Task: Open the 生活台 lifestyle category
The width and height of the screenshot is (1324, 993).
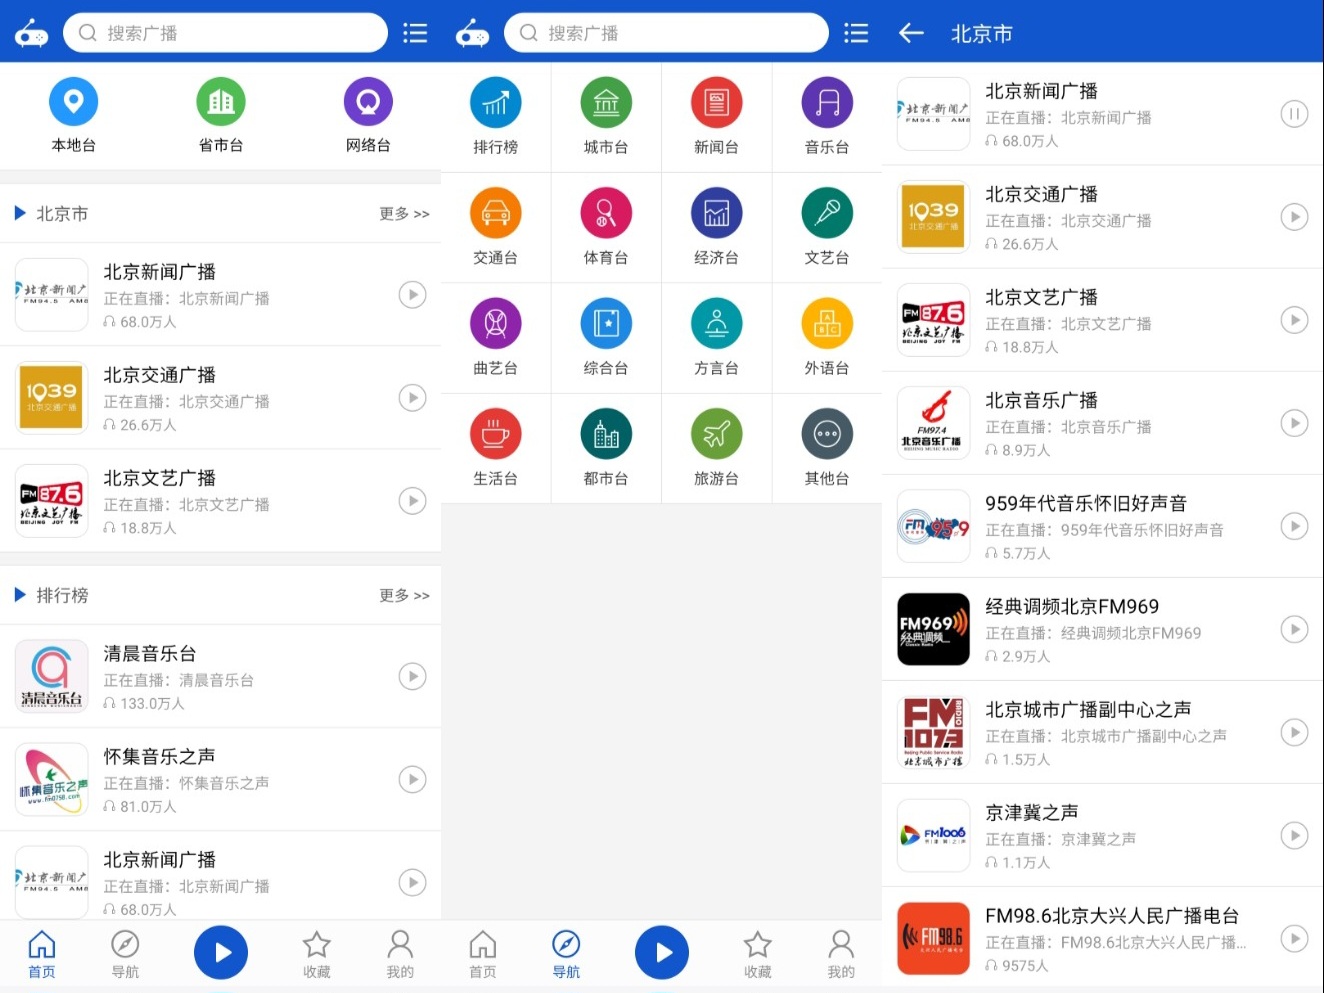Action: [496, 448]
